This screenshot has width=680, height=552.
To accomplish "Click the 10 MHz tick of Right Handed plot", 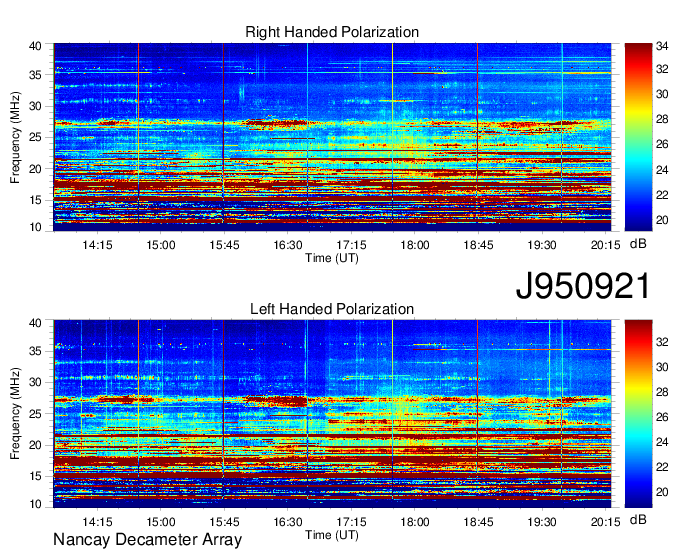I will (35, 227).
